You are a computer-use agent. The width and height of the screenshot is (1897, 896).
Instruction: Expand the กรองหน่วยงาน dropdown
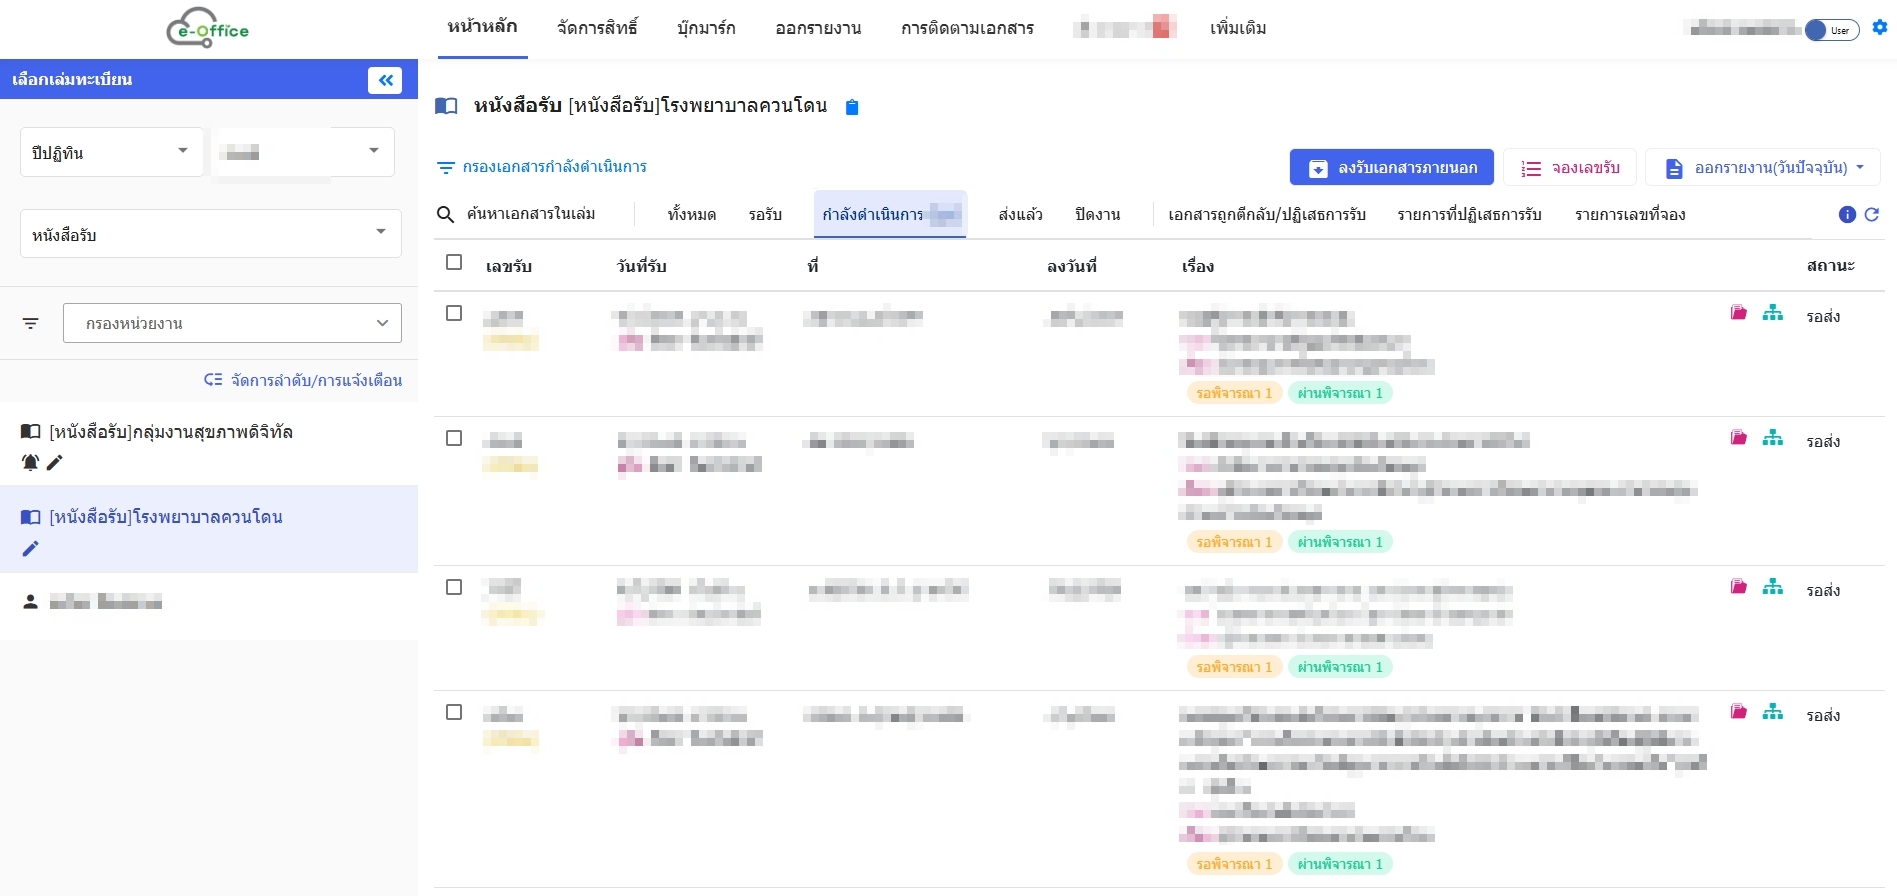click(x=232, y=323)
